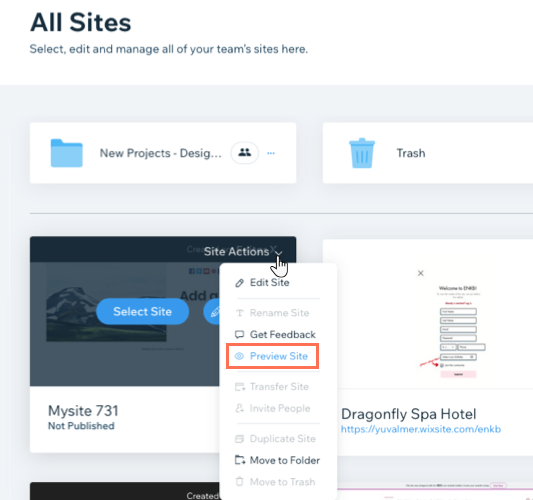Choose Preview Site highlighted option
The height and width of the screenshot is (500, 533).
[273, 356]
